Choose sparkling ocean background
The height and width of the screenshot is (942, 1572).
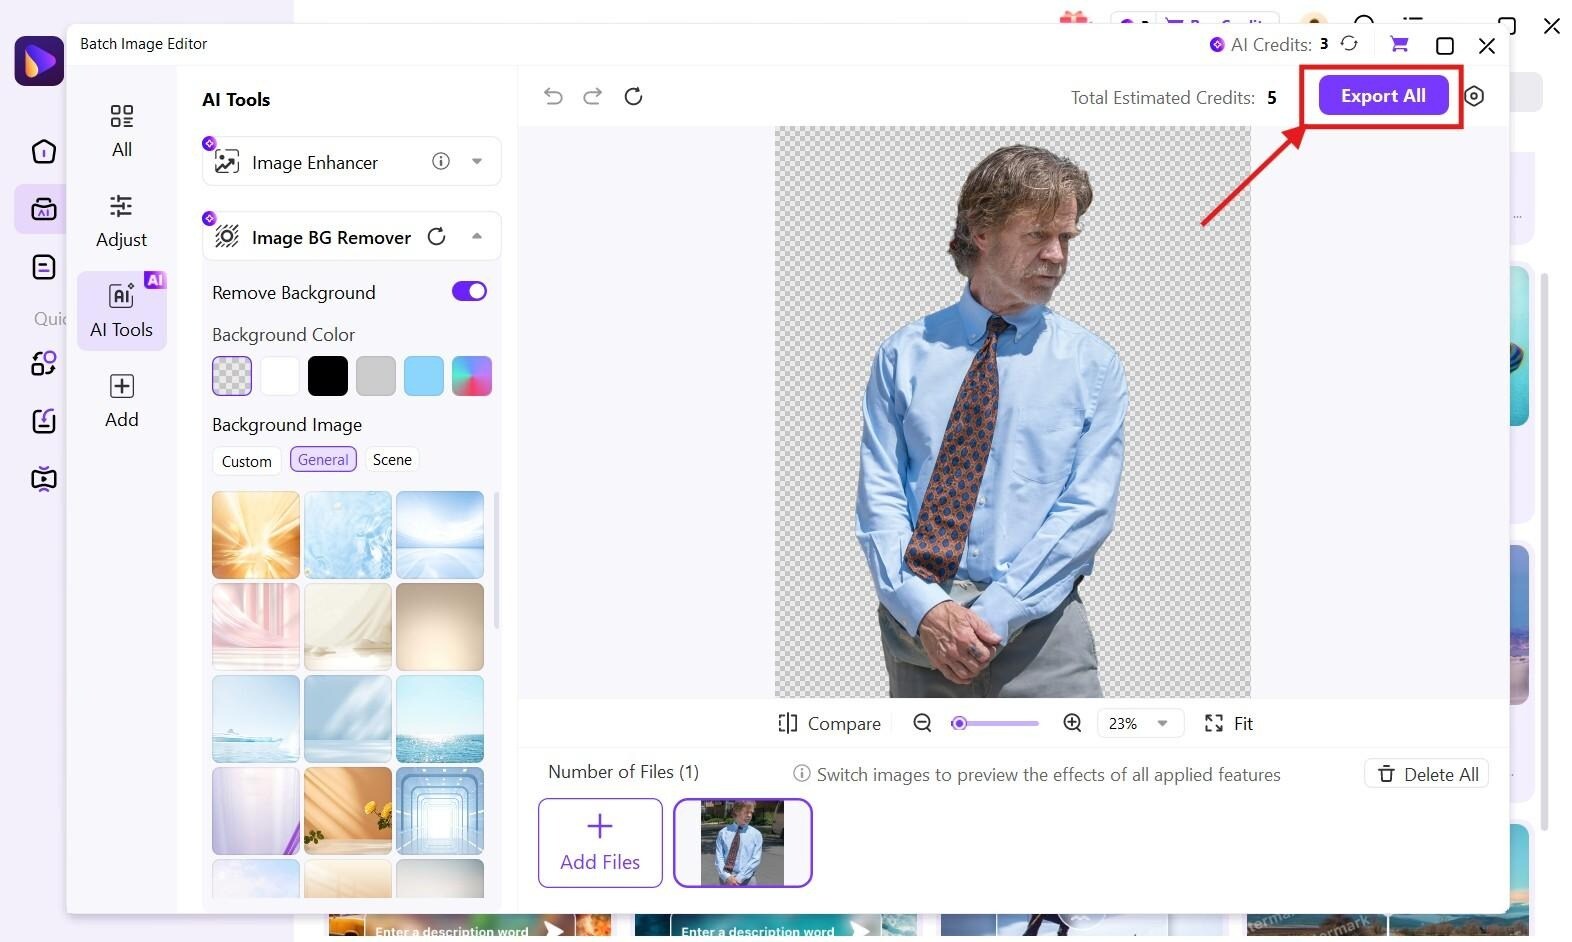pyautogui.click(x=440, y=719)
